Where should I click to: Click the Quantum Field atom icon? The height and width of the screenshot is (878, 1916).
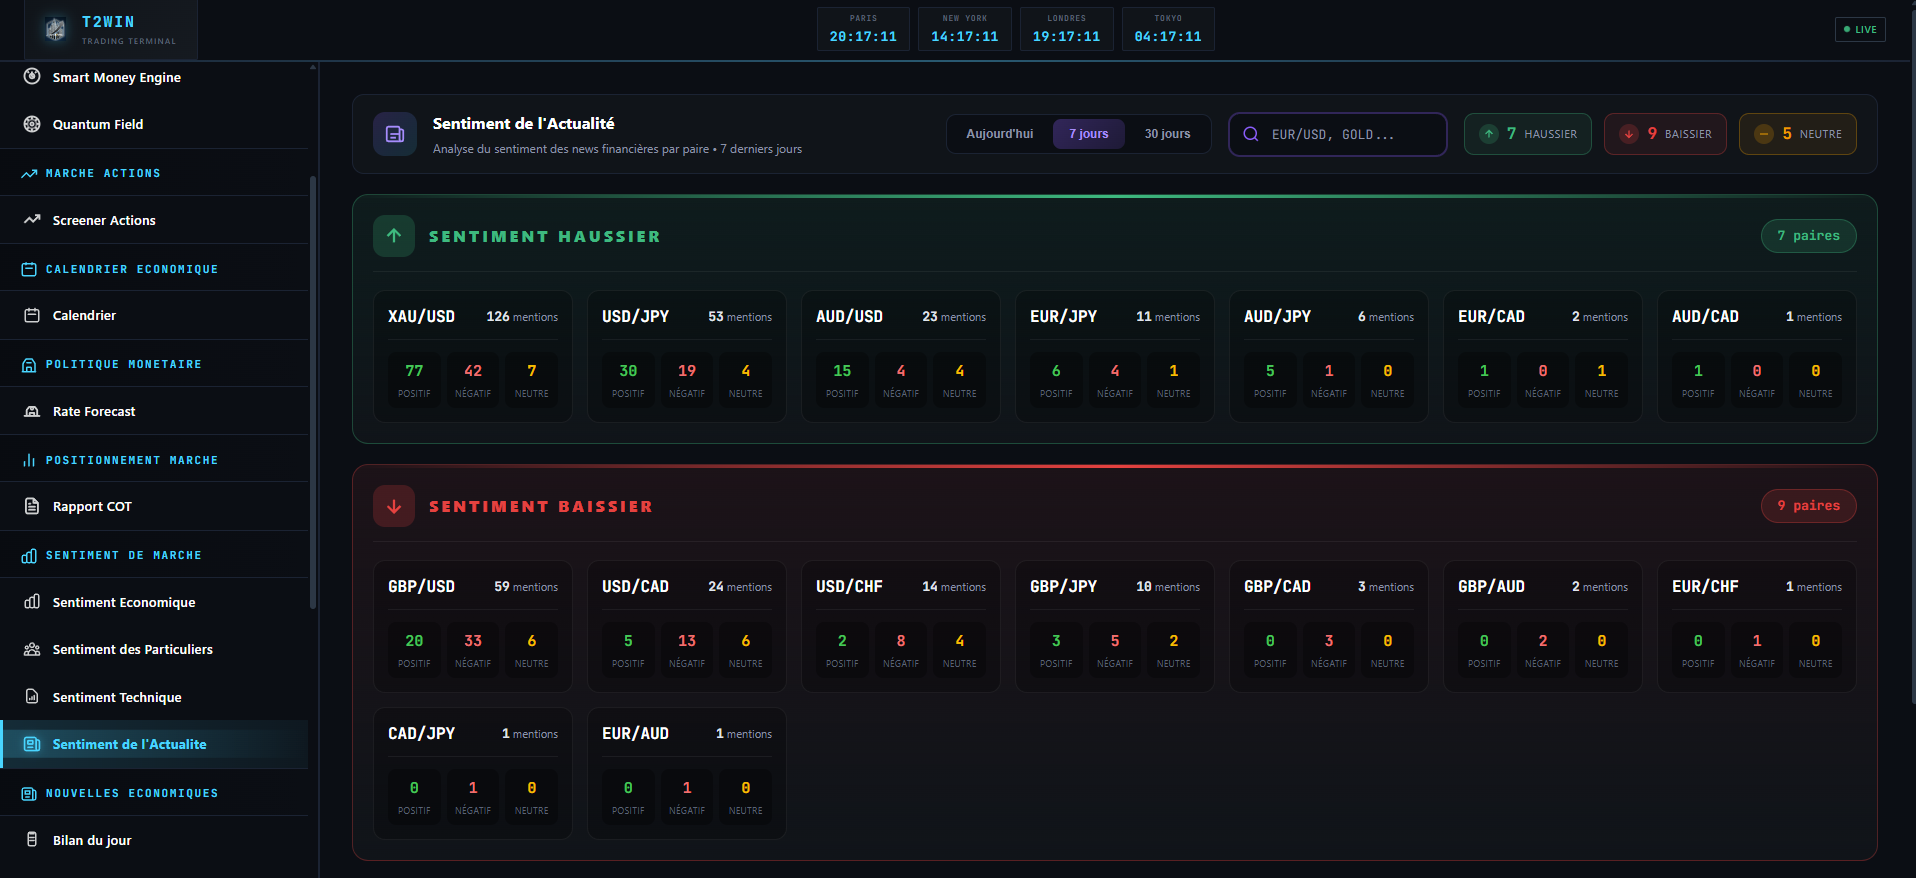pos(32,124)
